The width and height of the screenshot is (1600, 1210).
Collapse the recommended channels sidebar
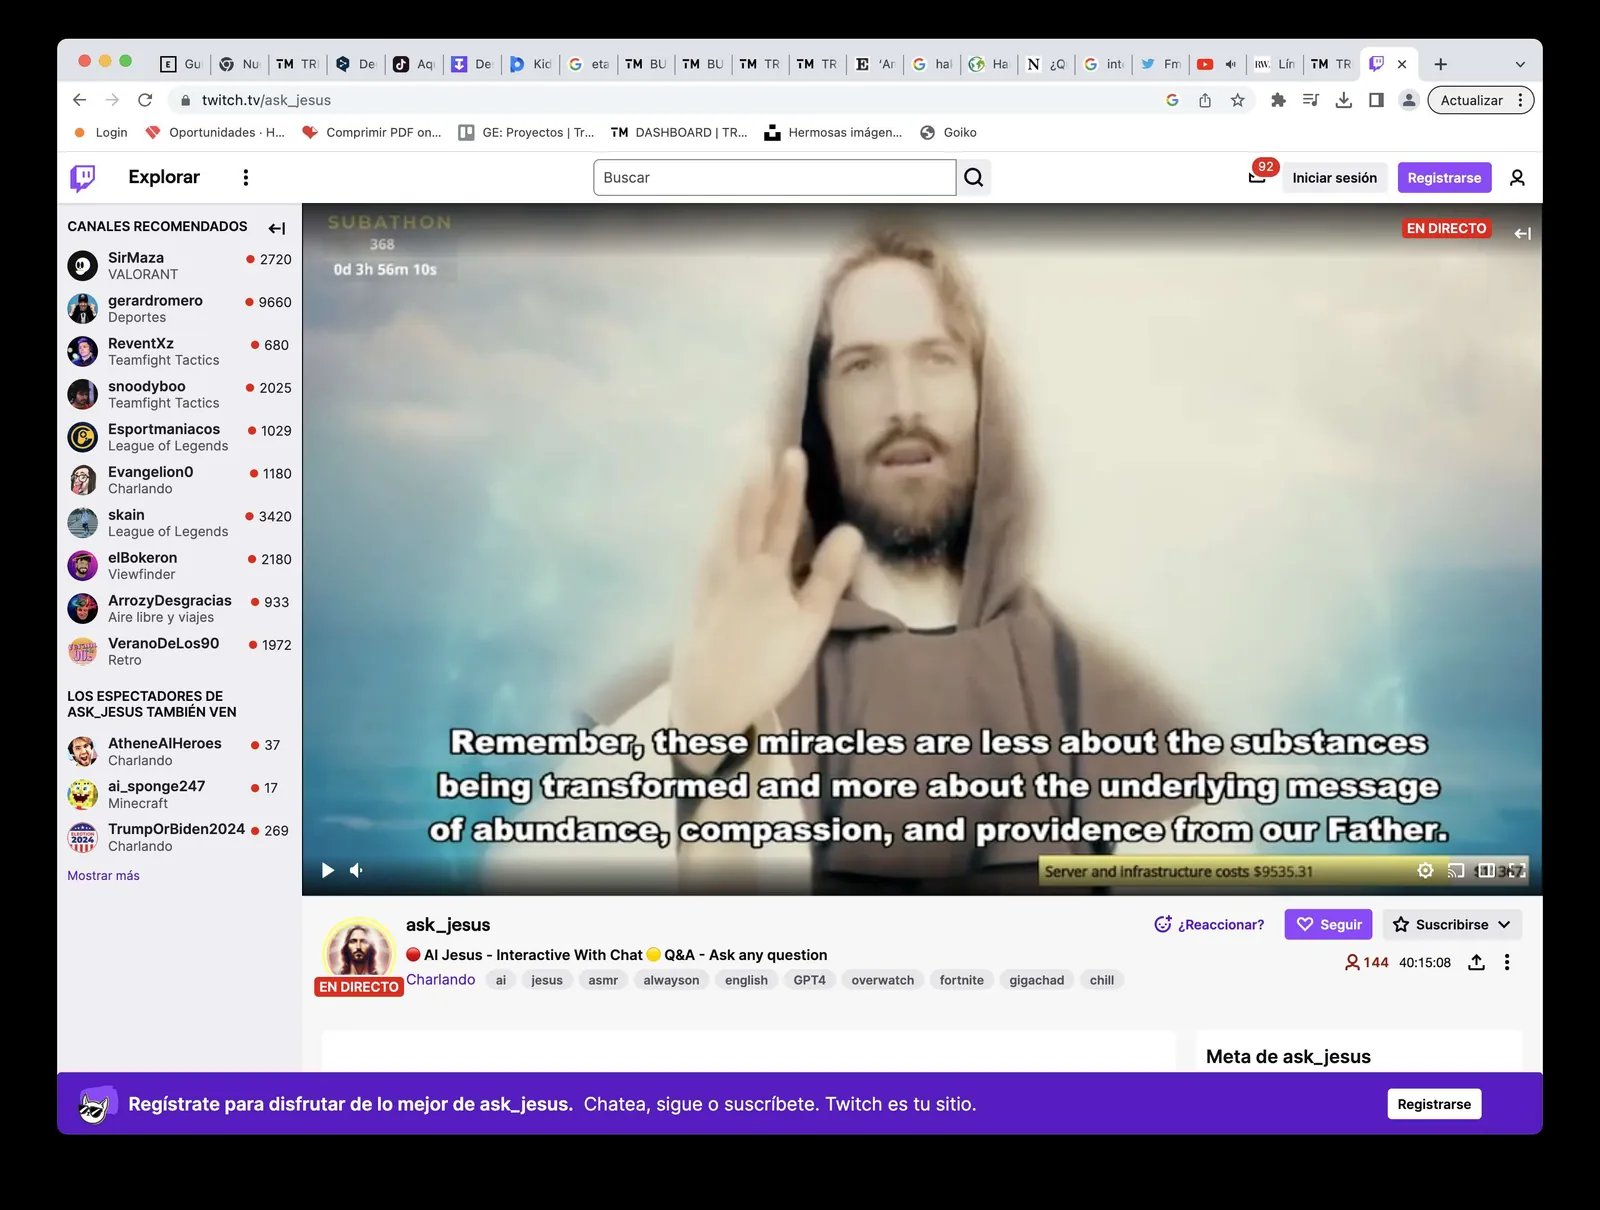(x=277, y=228)
